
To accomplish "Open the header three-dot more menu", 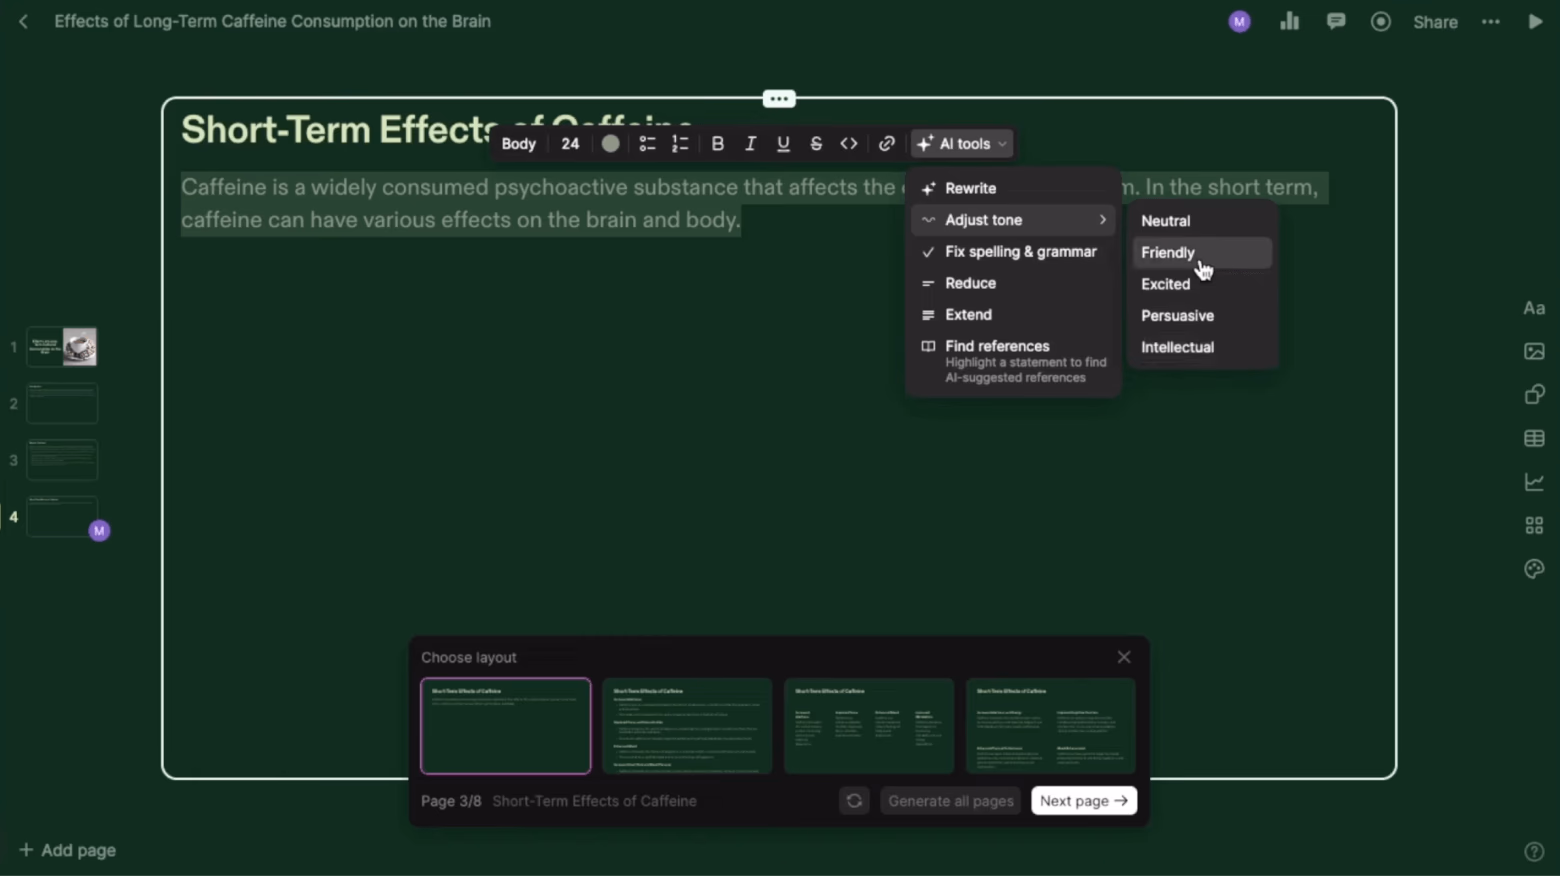I will (x=1490, y=21).
